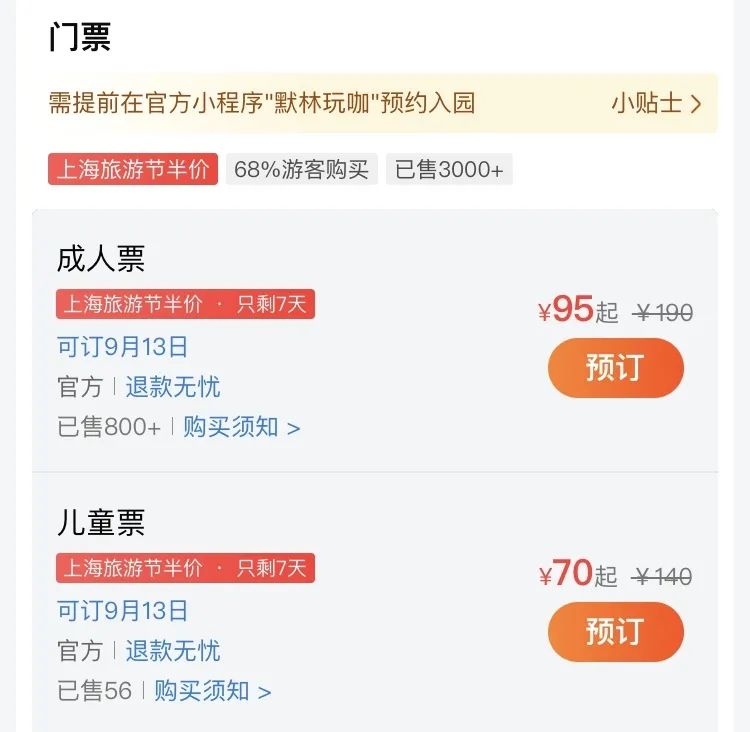The image size is (750, 732).
Task: Tap 退款无忧 under the adult ticket
Action: click(x=173, y=387)
